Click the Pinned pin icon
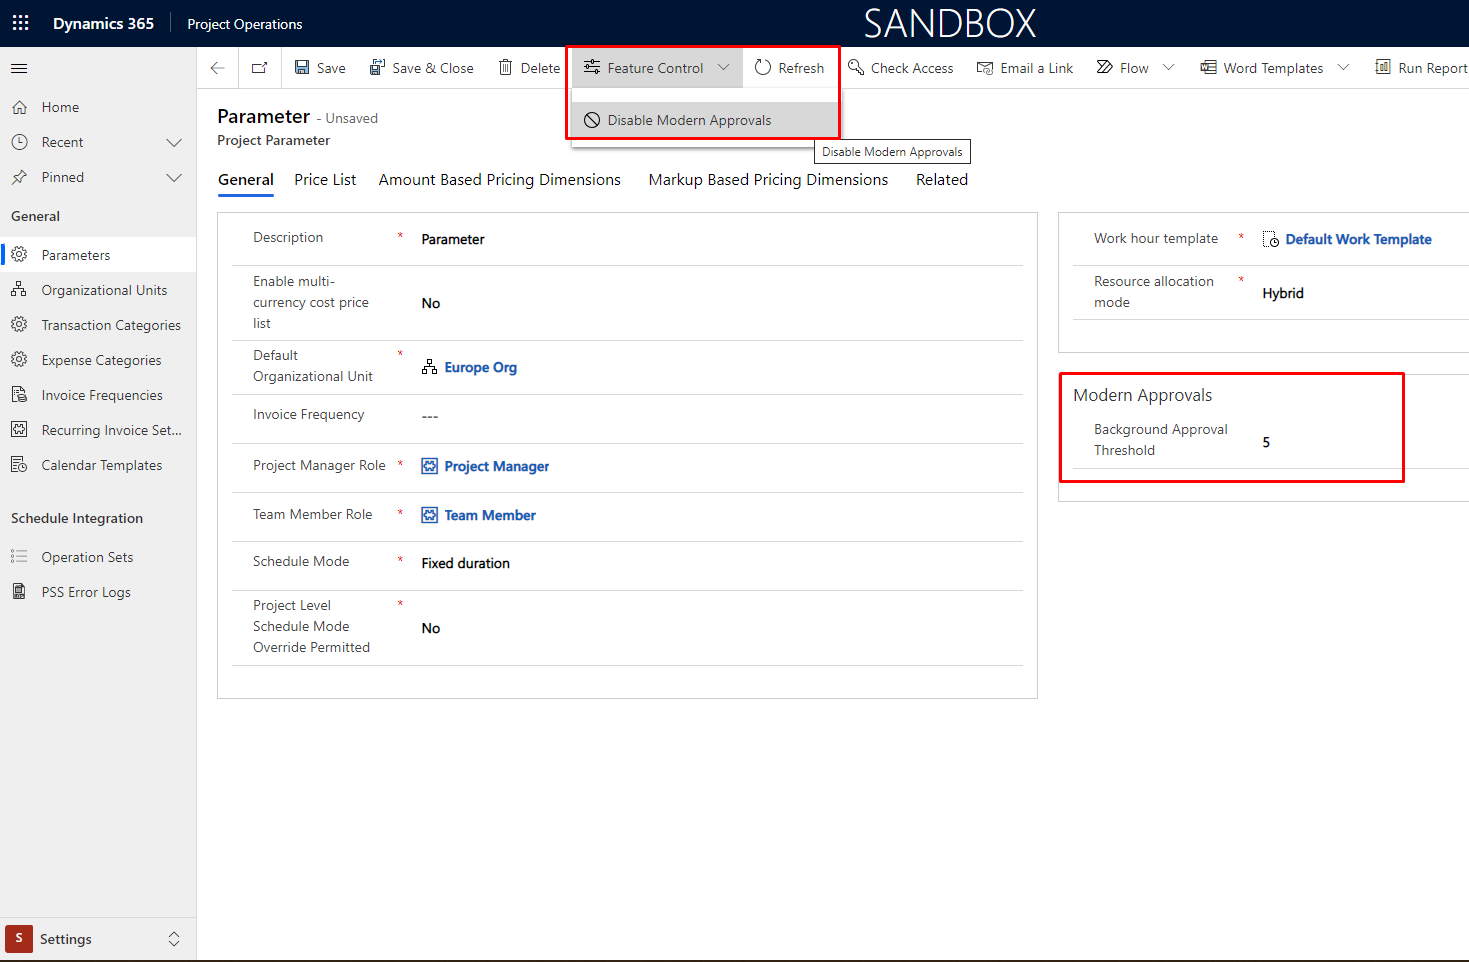 click(19, 177)
